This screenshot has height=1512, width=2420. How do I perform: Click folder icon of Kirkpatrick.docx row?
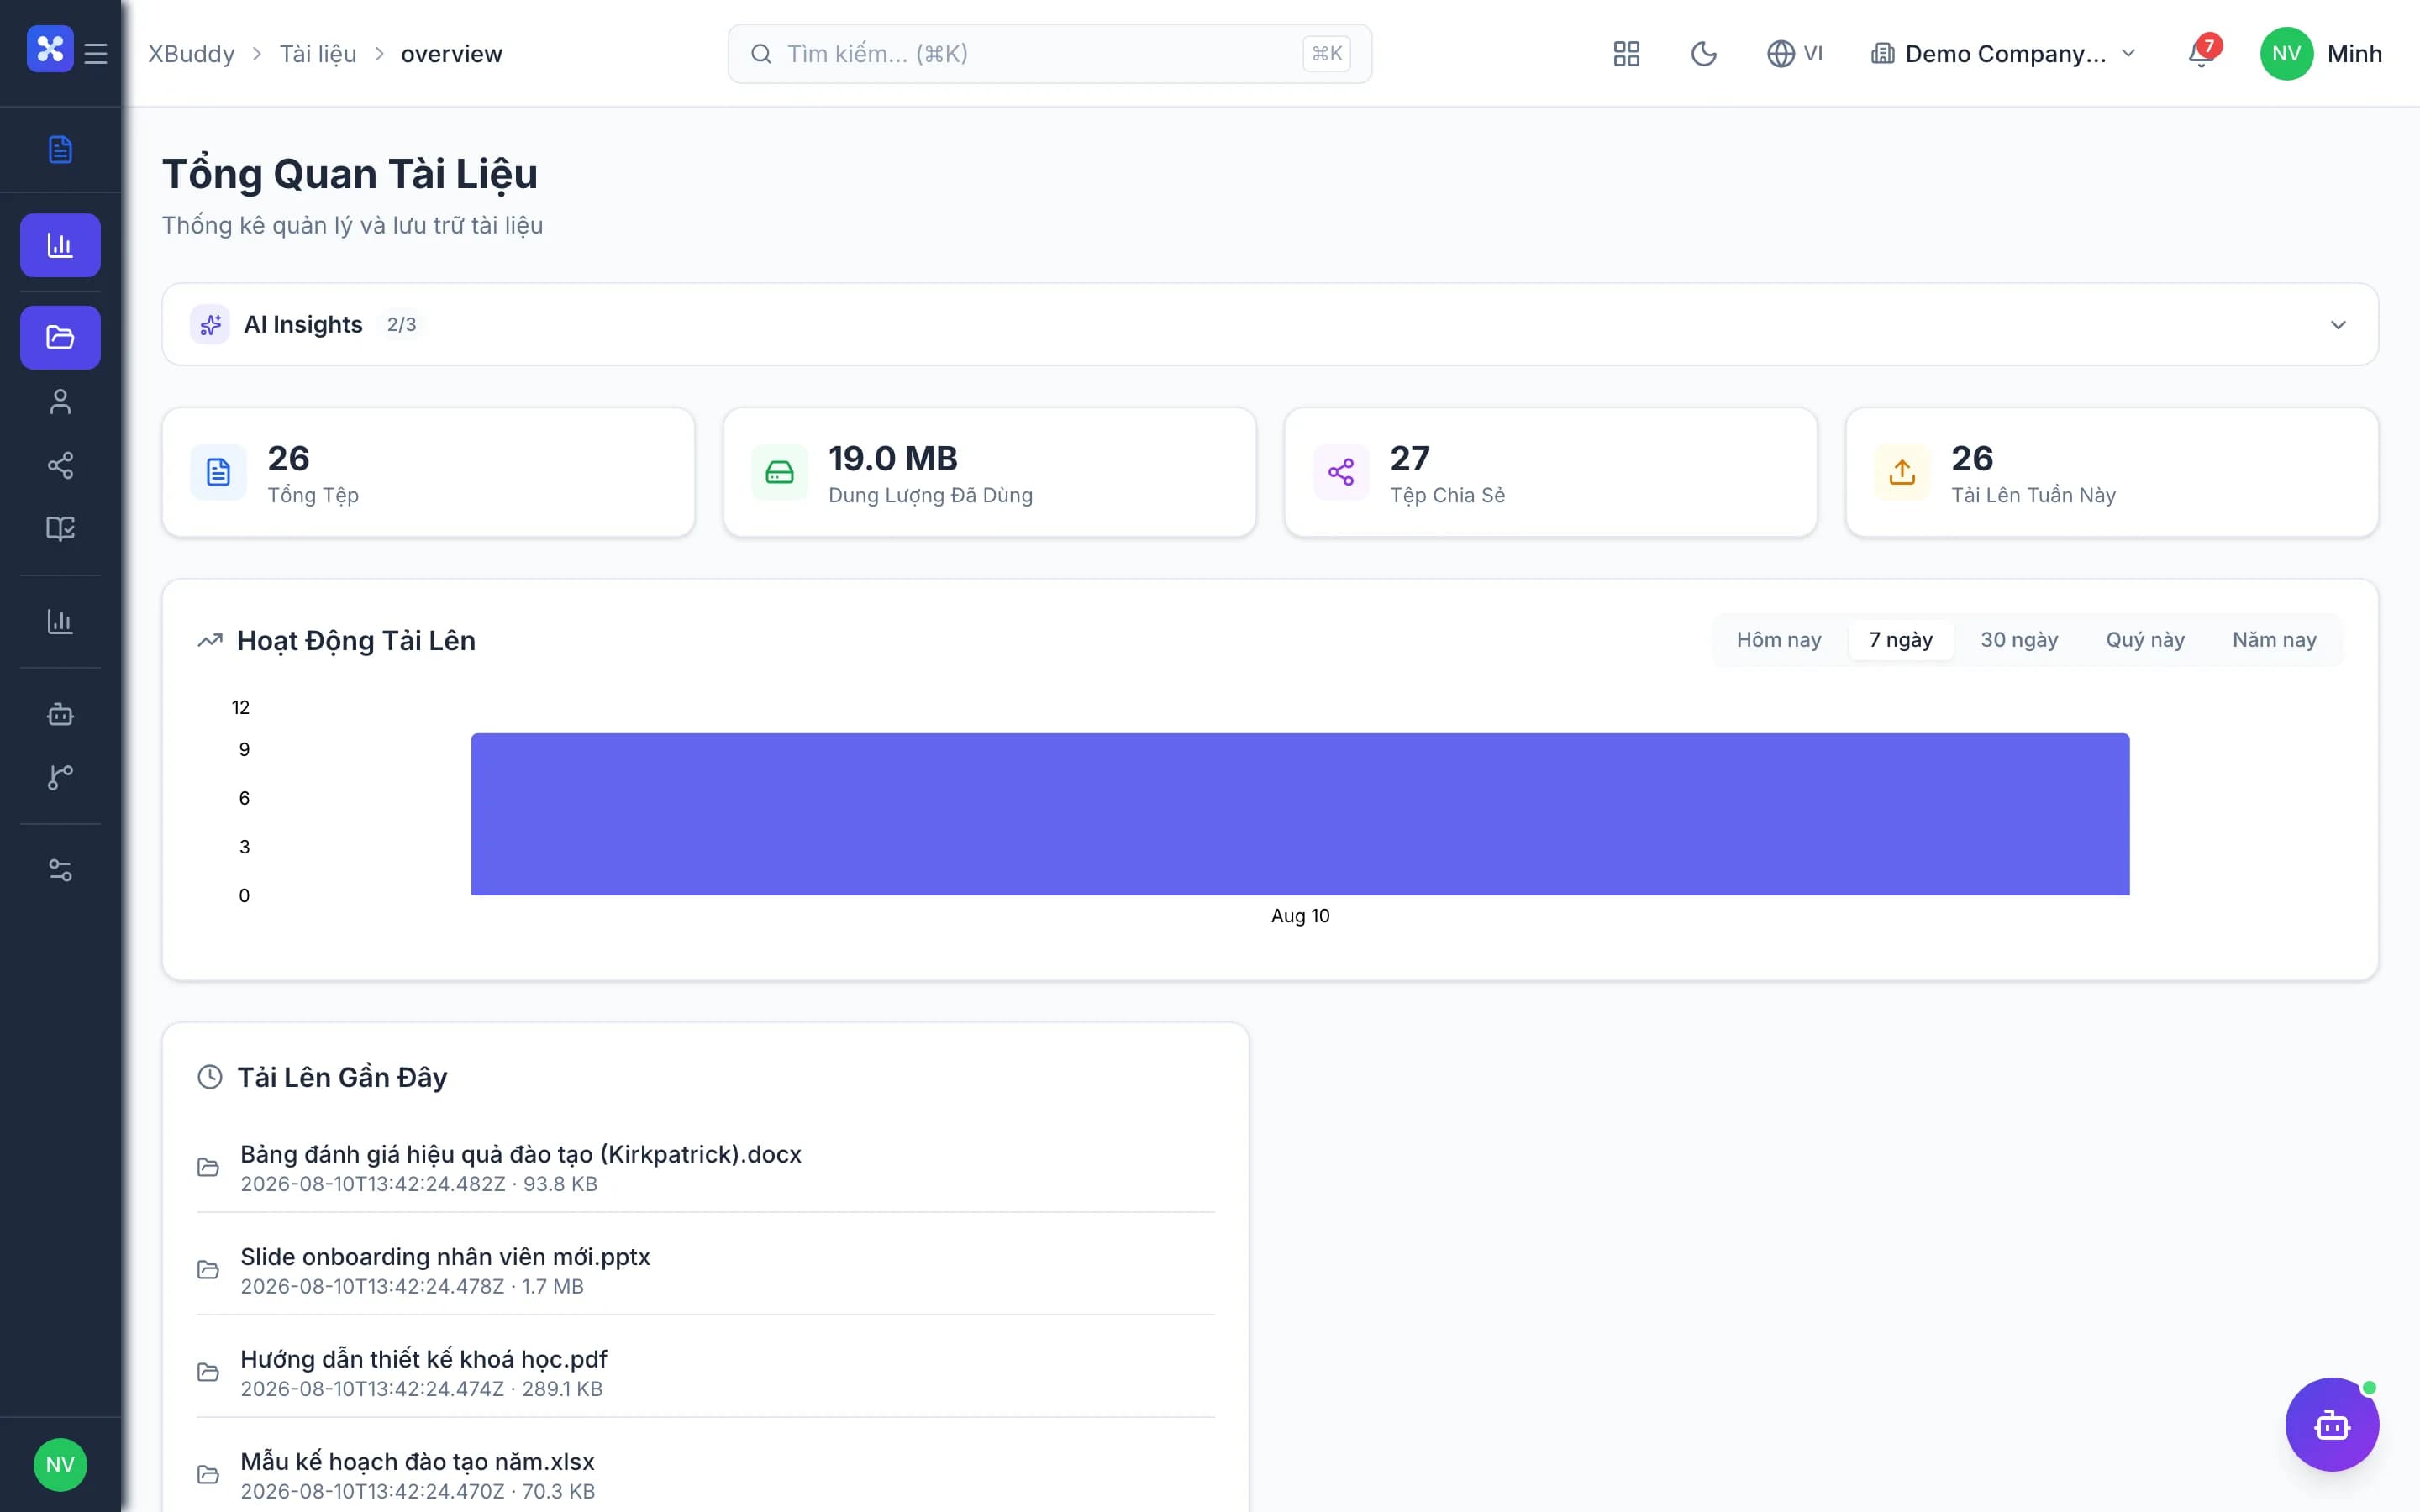pyautogui.click(x=208, y=1167)
